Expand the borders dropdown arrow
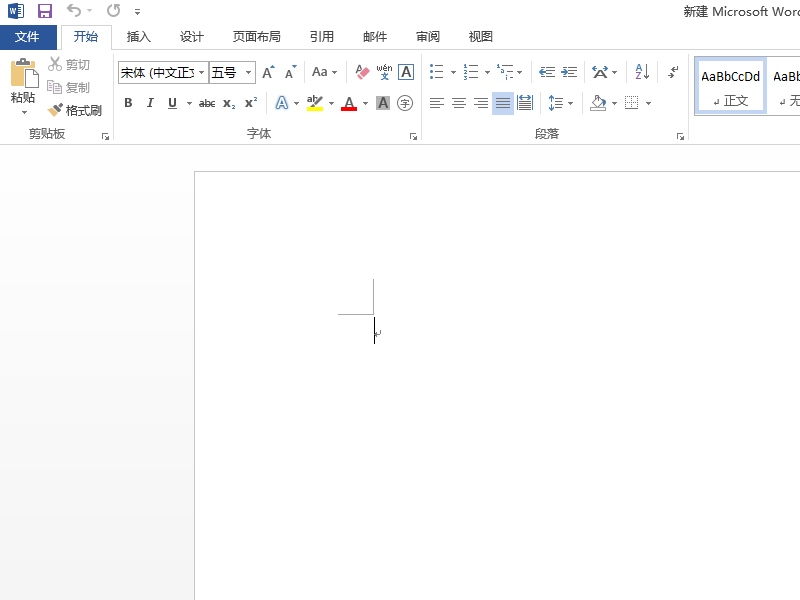Viewport: 800px width, 600px height. pyautogui.click(x=648, y=104)
